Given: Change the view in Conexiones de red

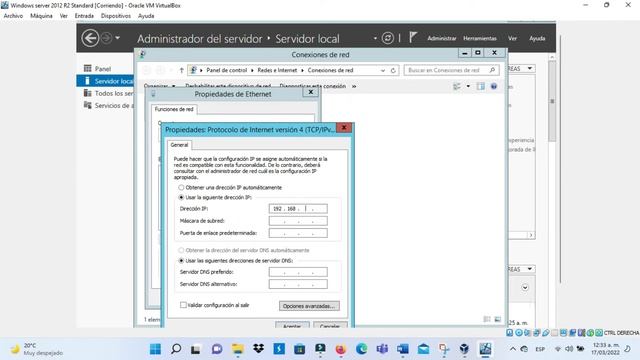Looking at the screenshot, I should (457, 86).
